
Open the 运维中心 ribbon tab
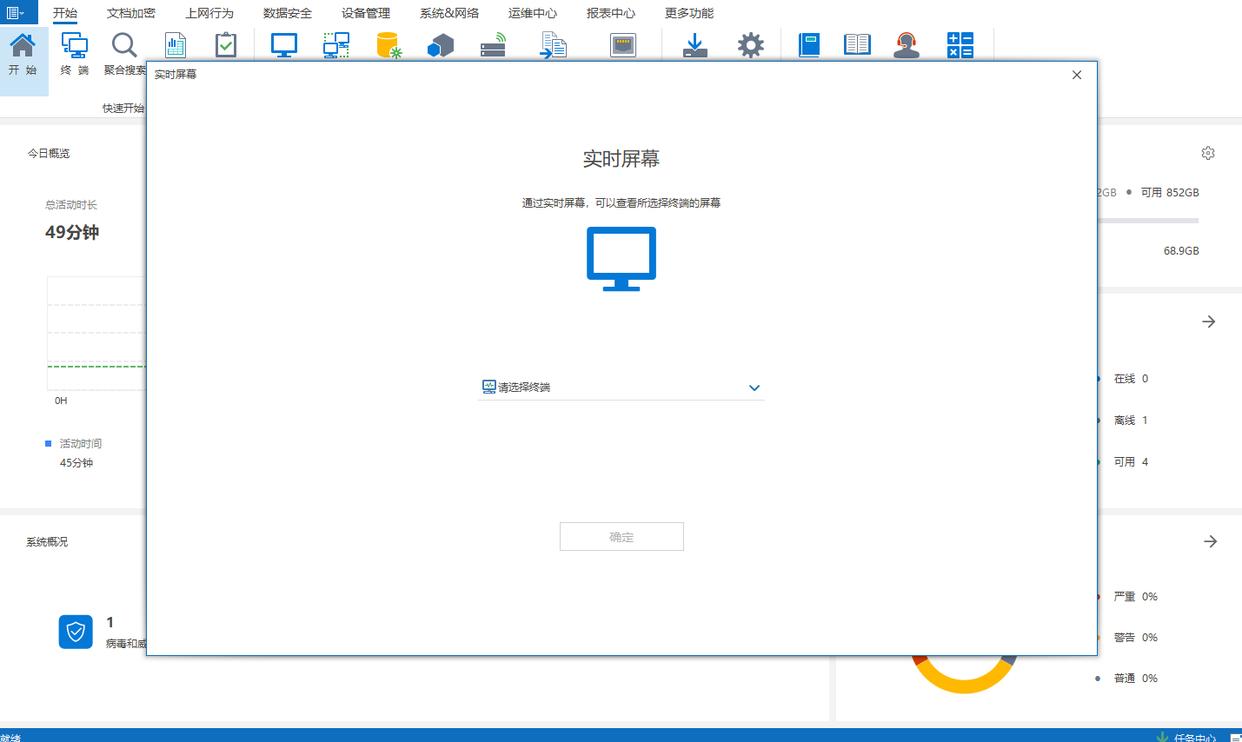coord(533,13)
